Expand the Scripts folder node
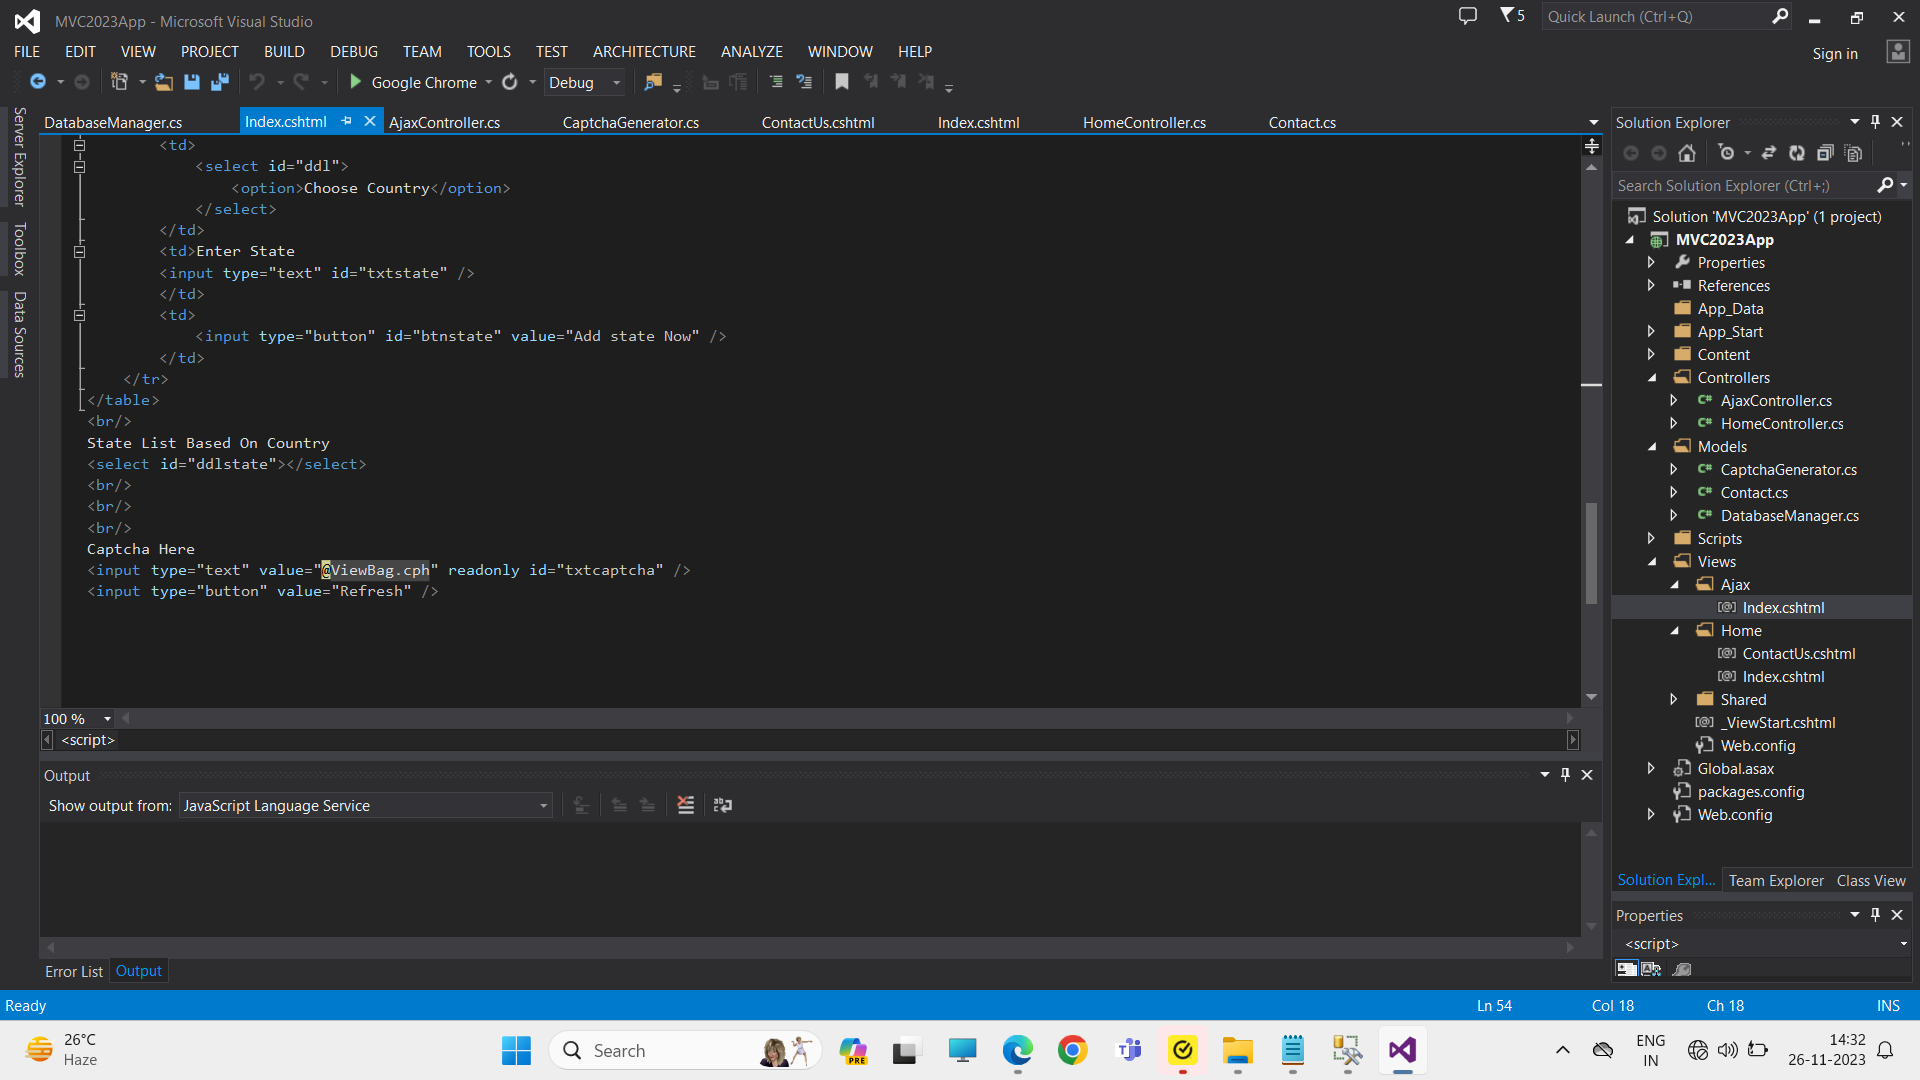The height and width of the screenshot is (1080, 1920). click(x=1652, y=538)
